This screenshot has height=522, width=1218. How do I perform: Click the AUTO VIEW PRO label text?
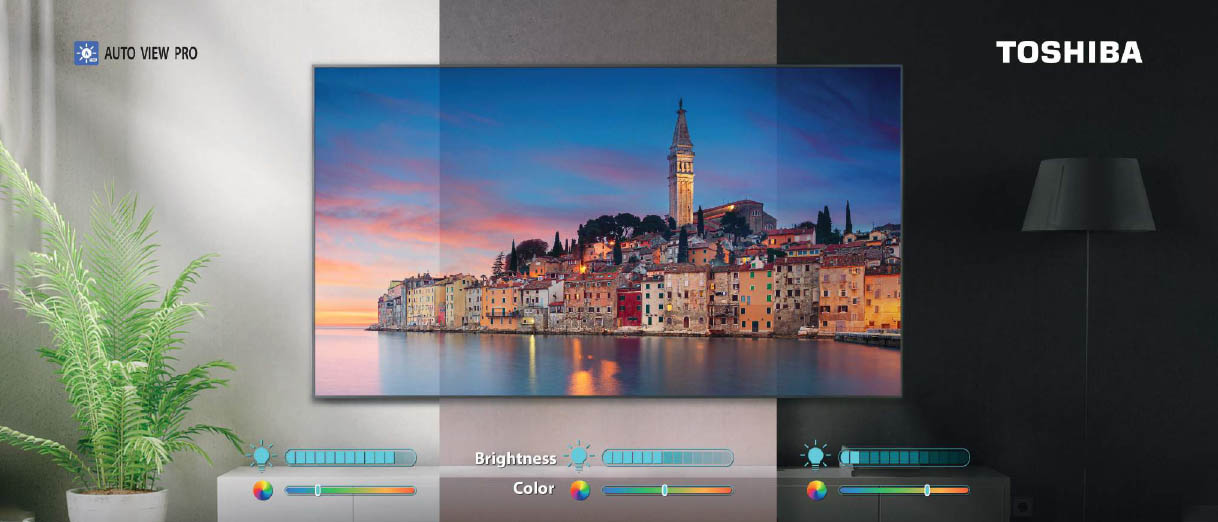tap(151, 54)
